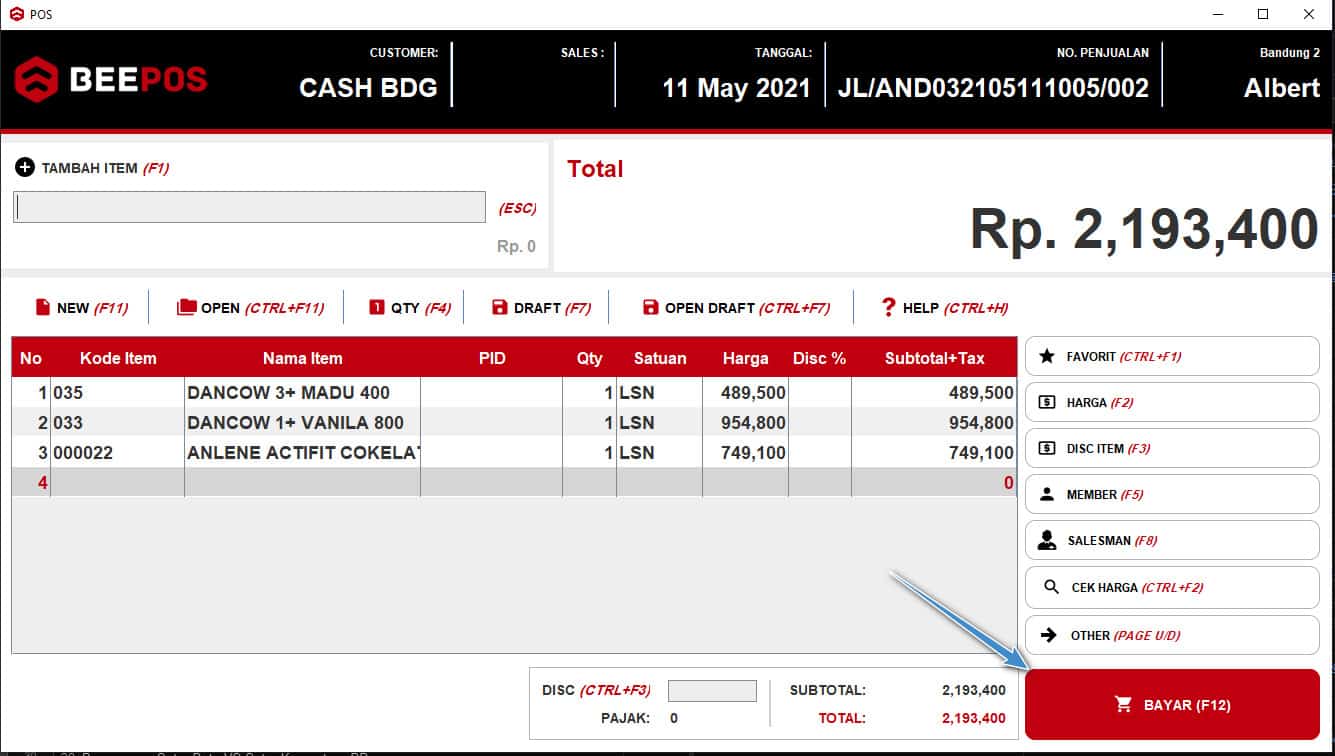Click the NEW document icon
1335x756 pixels.
(43, 307)
